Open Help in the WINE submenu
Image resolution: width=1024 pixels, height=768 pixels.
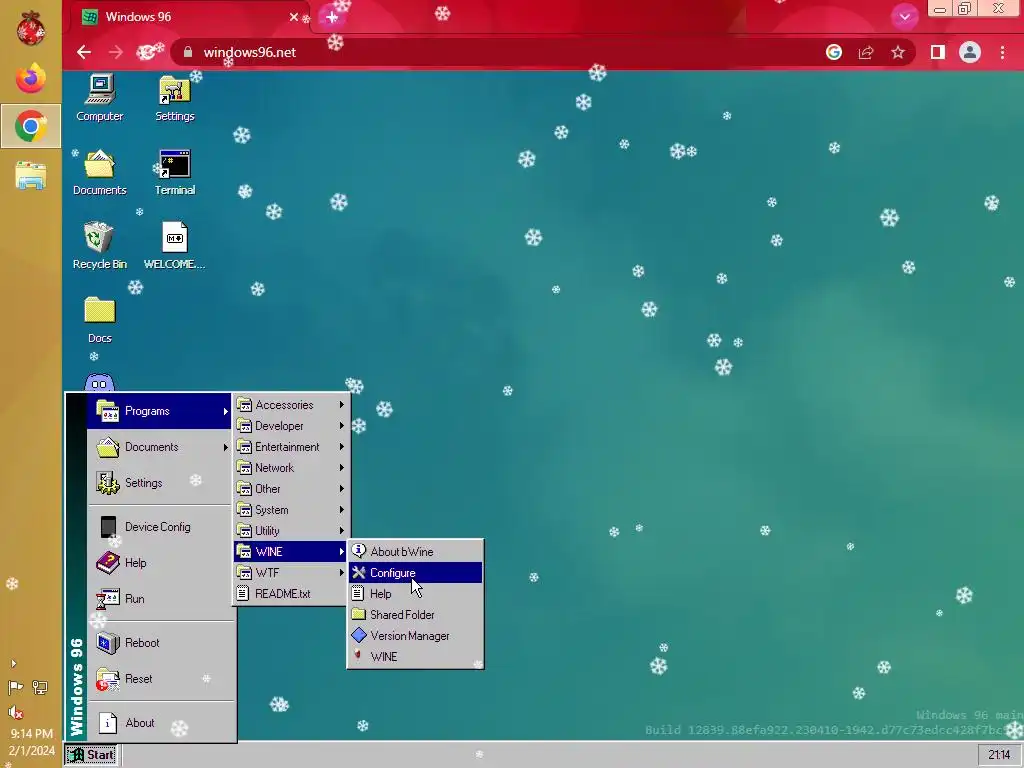[415, 594]
